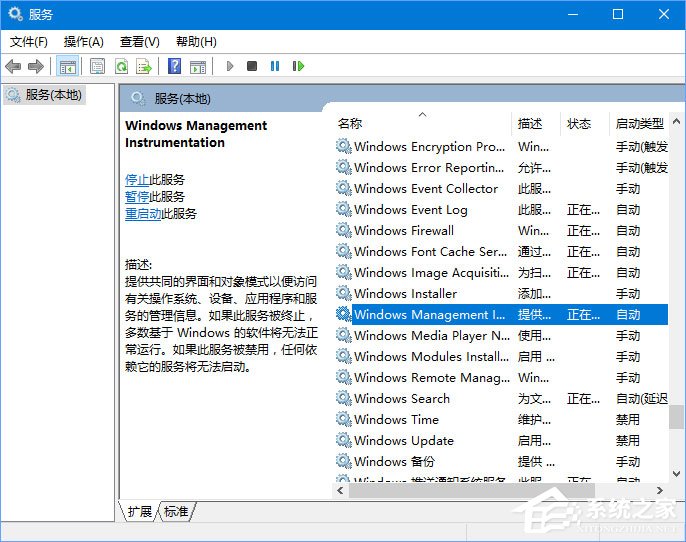Open Help via blue question-mark icon
Image resolution: width=686 pixels, height=542 pixels.
[174, 66]
